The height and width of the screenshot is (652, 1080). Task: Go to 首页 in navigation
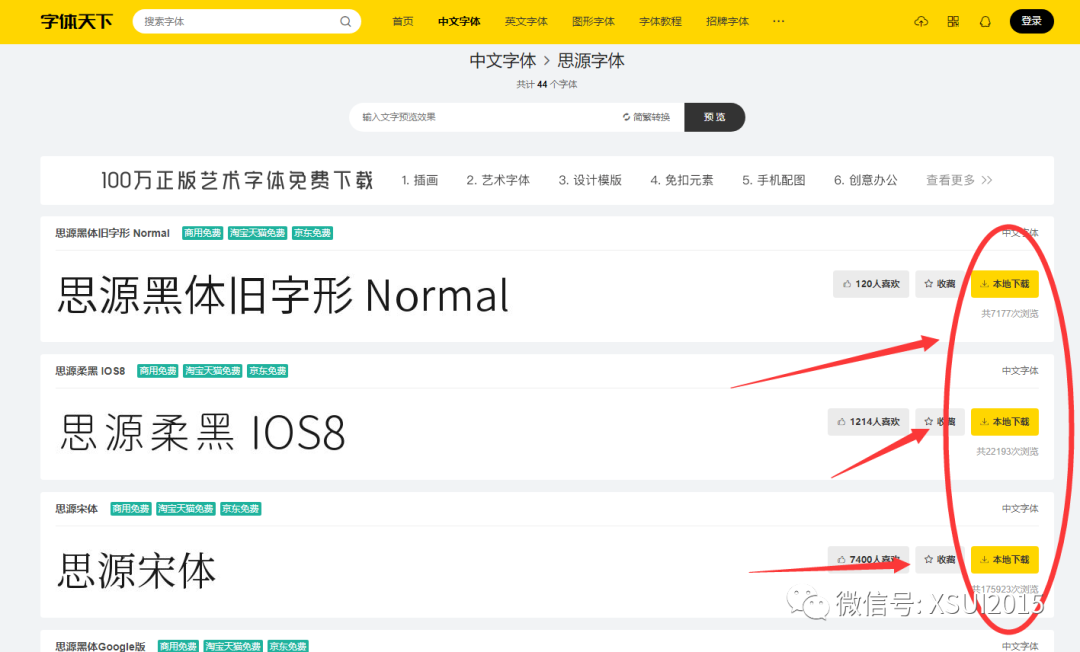pyautogui.click(x=403, y=21)
